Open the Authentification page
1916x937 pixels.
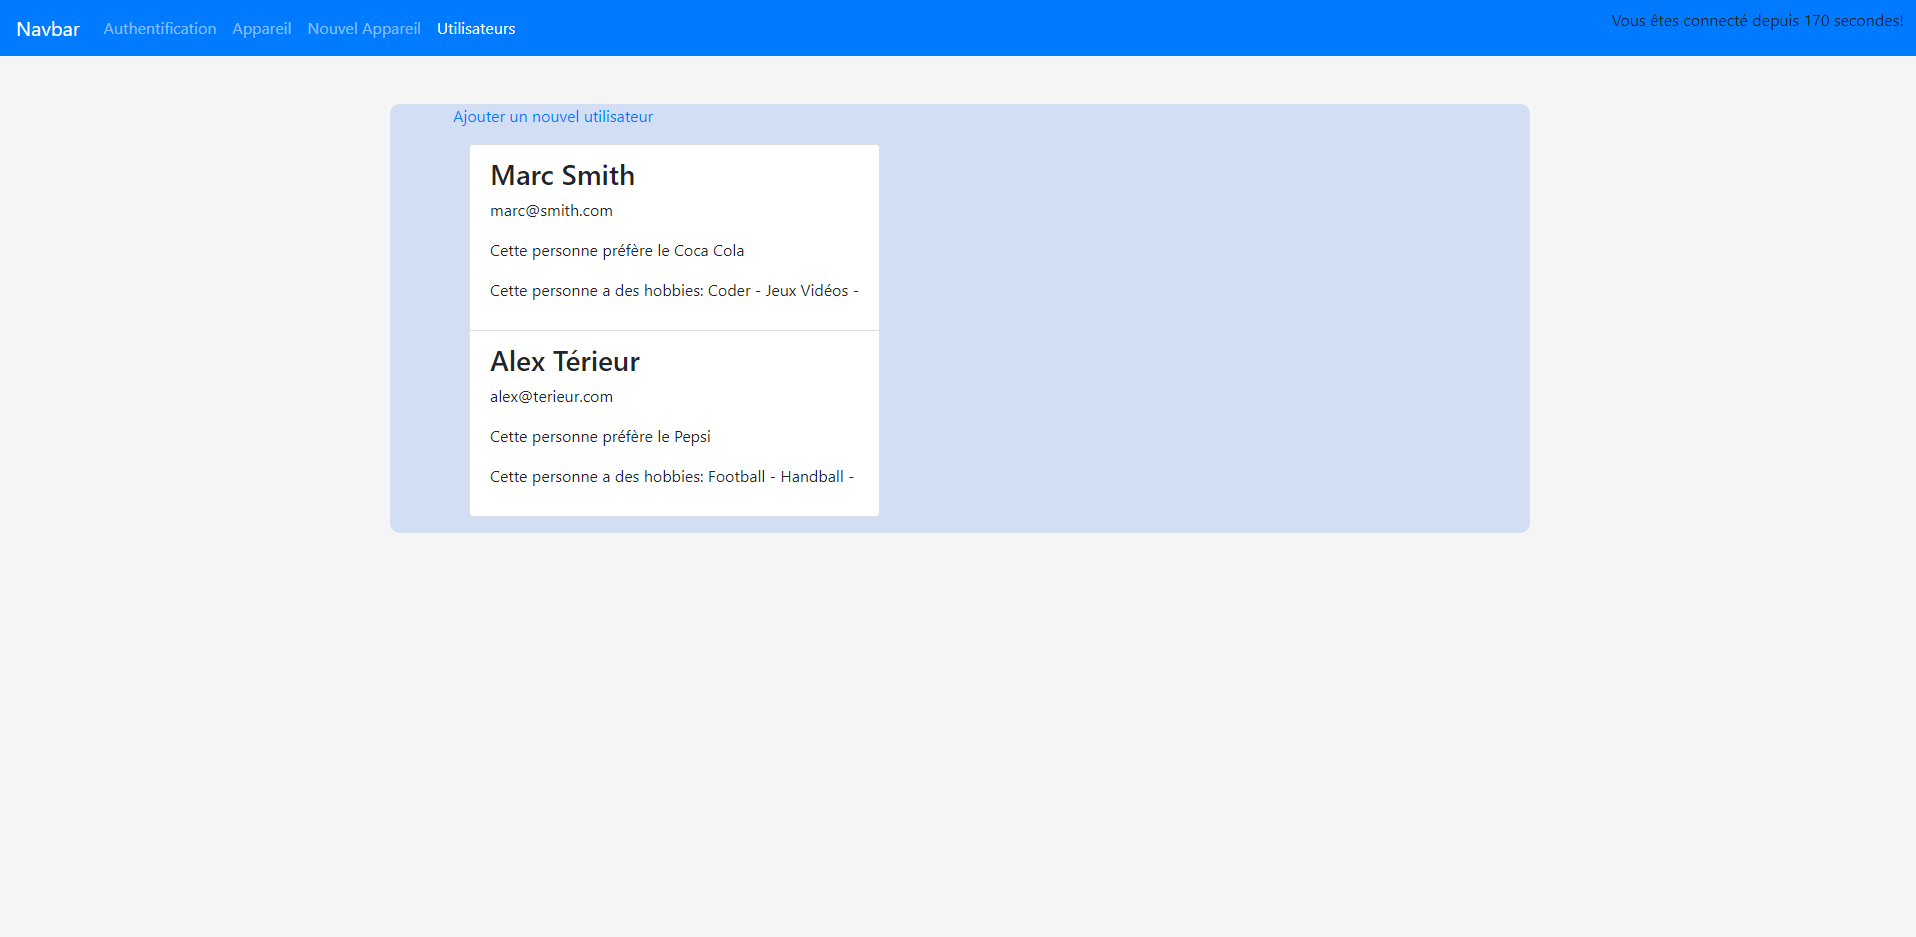pos(160,29)
